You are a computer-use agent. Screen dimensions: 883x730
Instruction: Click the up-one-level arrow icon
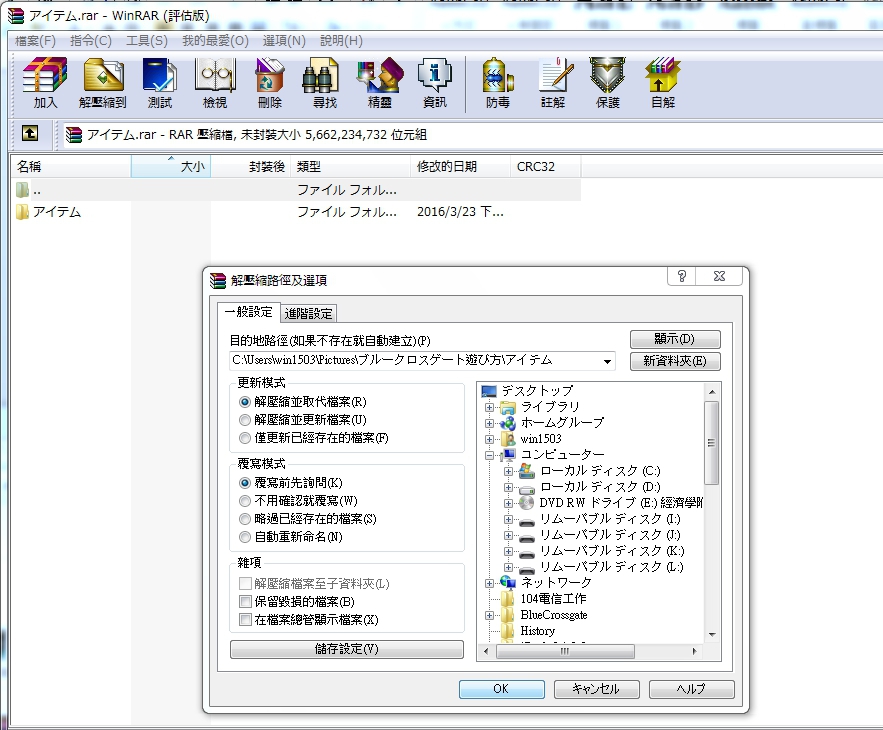pos(30,133)
